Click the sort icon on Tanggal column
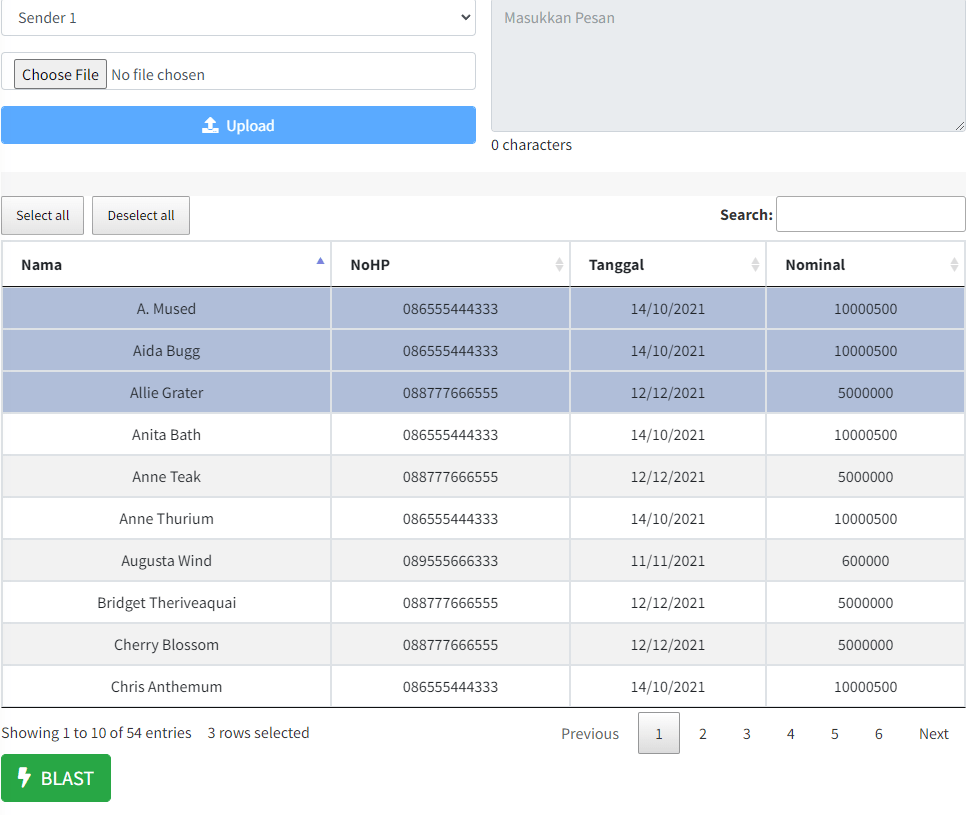This screenshot has width=974, height=815. [x=757, y=264]
